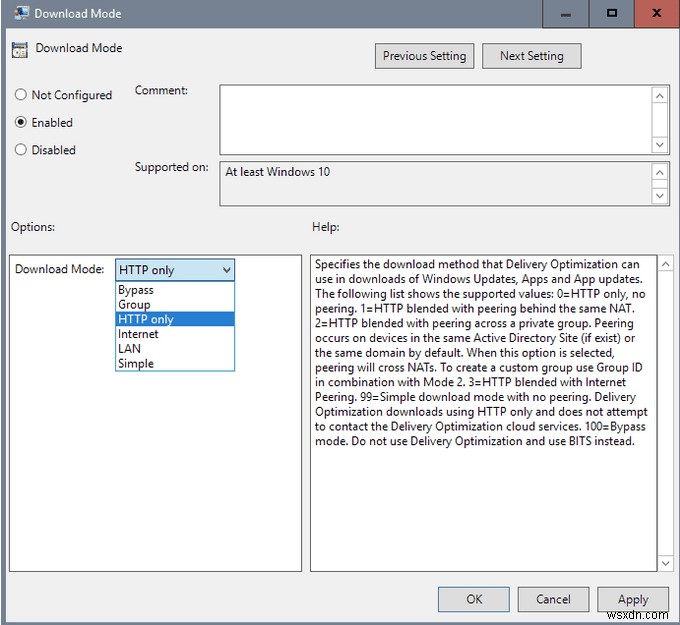Click inside the Comment text box
This screenshot has height=625, width=680.
(435, 120)
